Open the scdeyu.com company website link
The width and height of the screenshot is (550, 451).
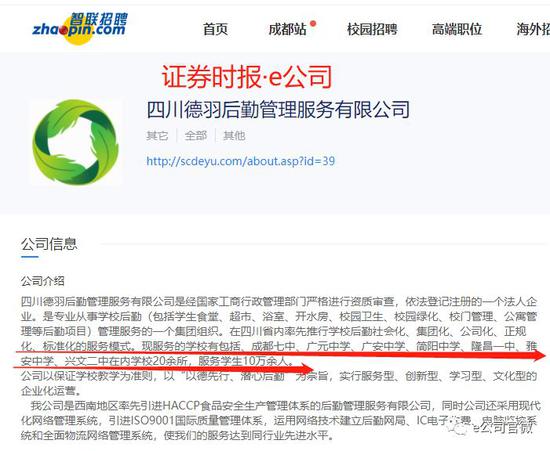click(241, 161)
